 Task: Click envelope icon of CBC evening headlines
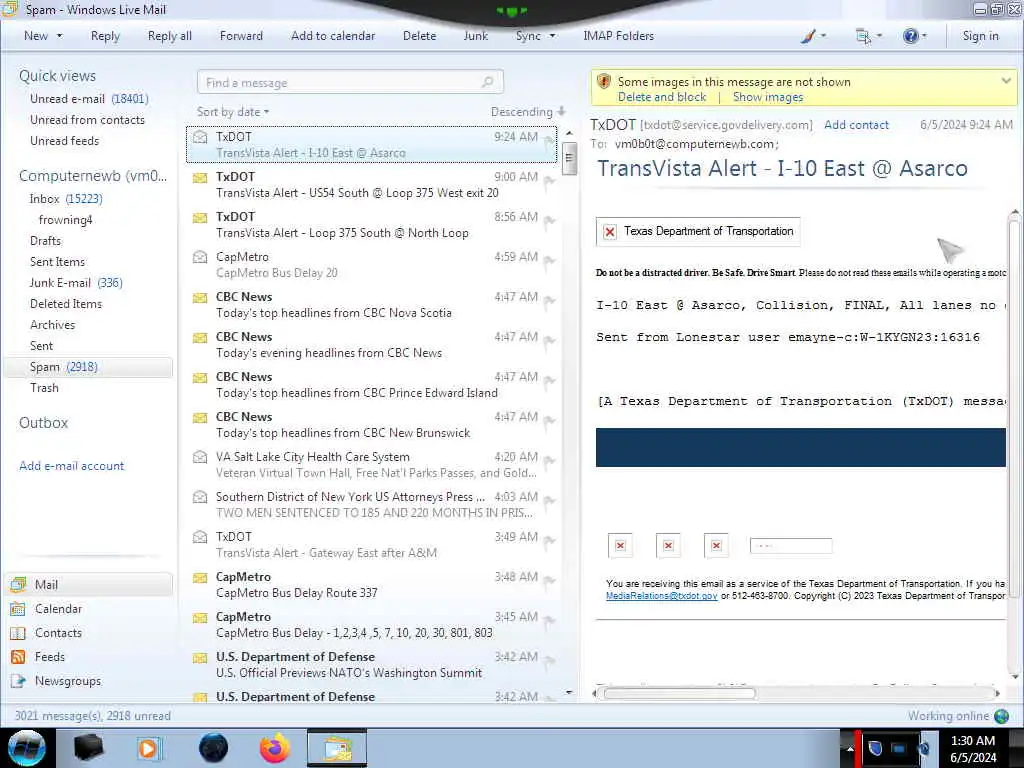click(200, 337)
